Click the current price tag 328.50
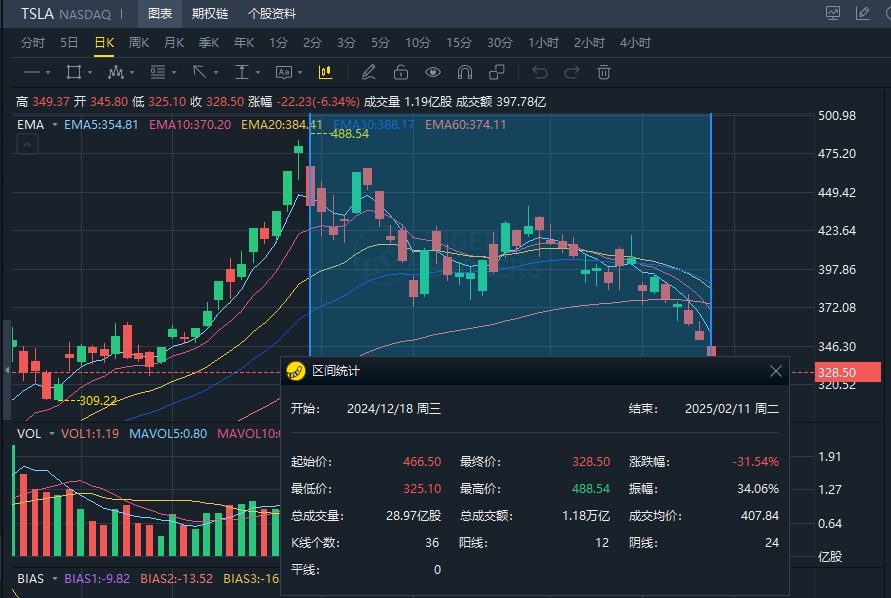891x598 pixels. (x=847, y=372)
